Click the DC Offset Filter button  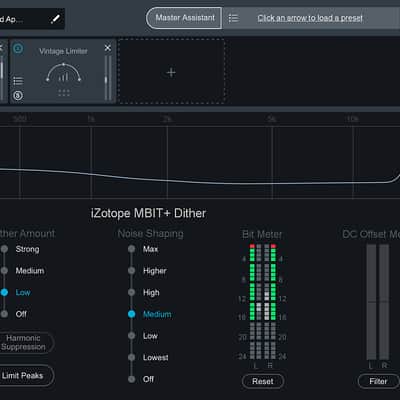[378, 381]
